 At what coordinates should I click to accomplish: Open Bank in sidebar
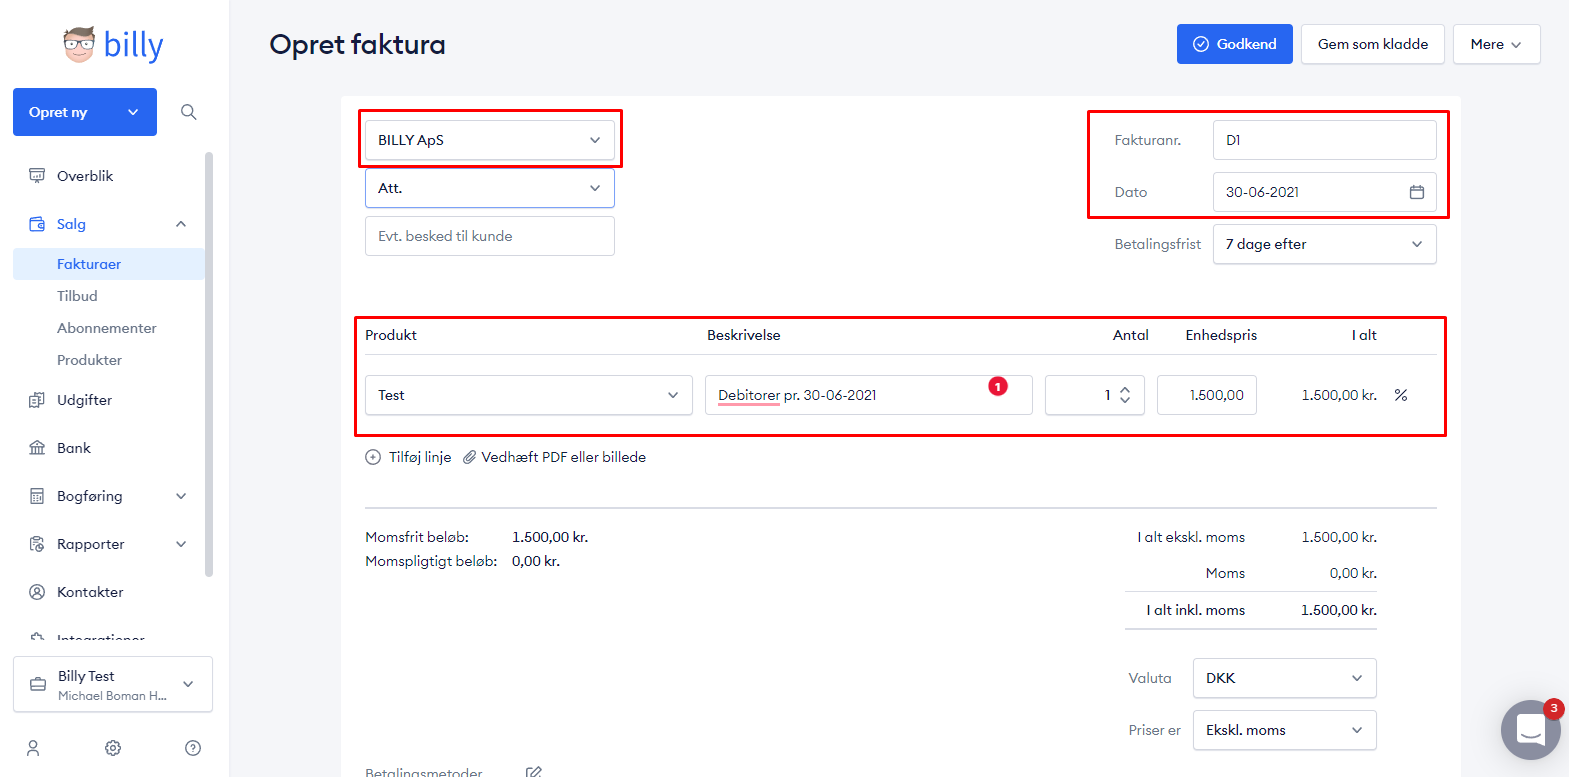pyautogui.click(x=74, y=448)
